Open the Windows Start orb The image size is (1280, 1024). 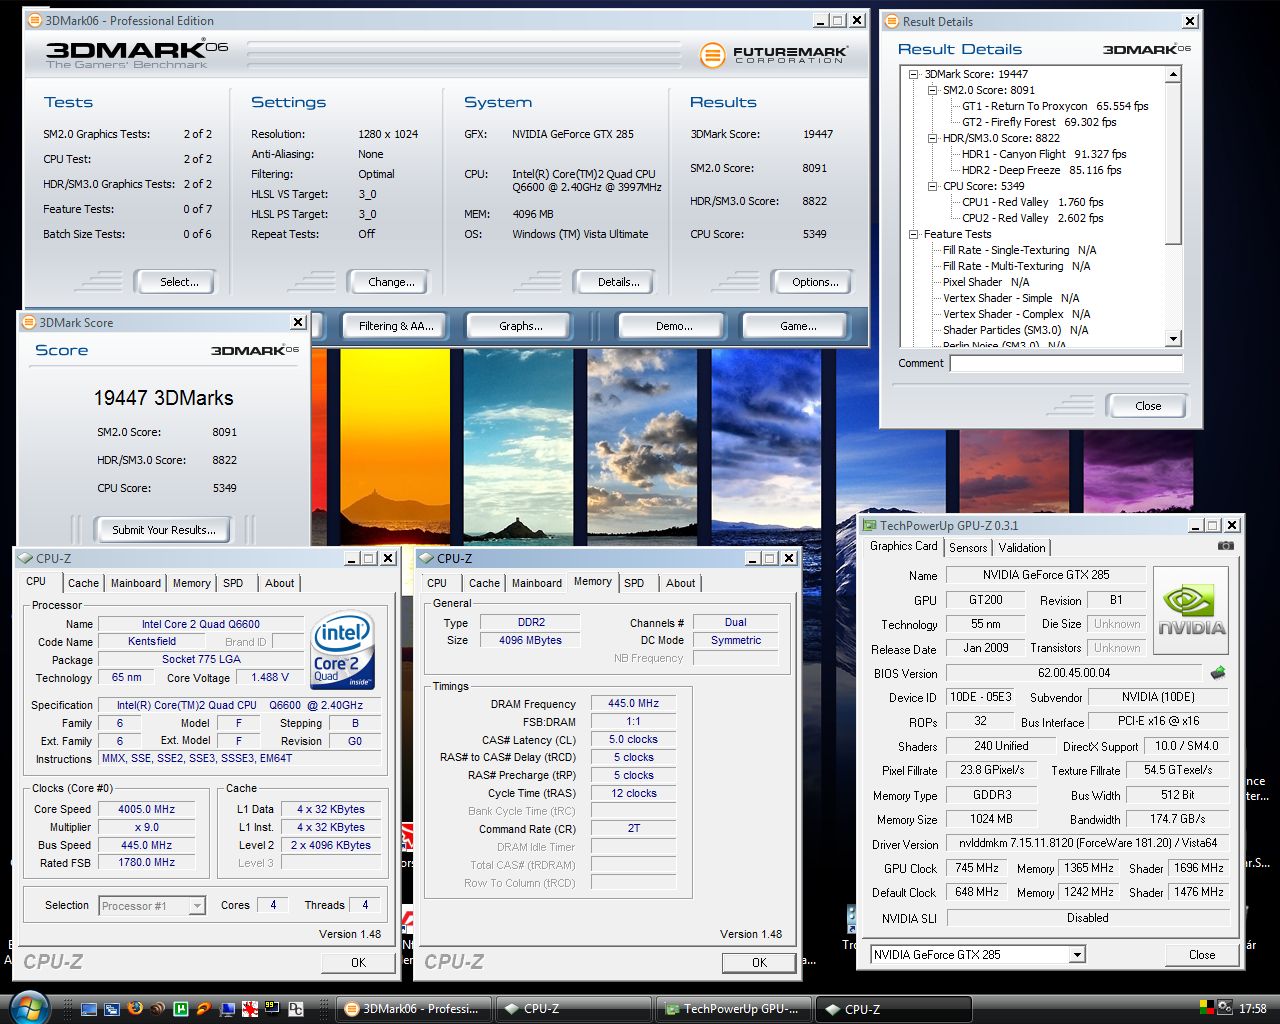pos(28,1006)
